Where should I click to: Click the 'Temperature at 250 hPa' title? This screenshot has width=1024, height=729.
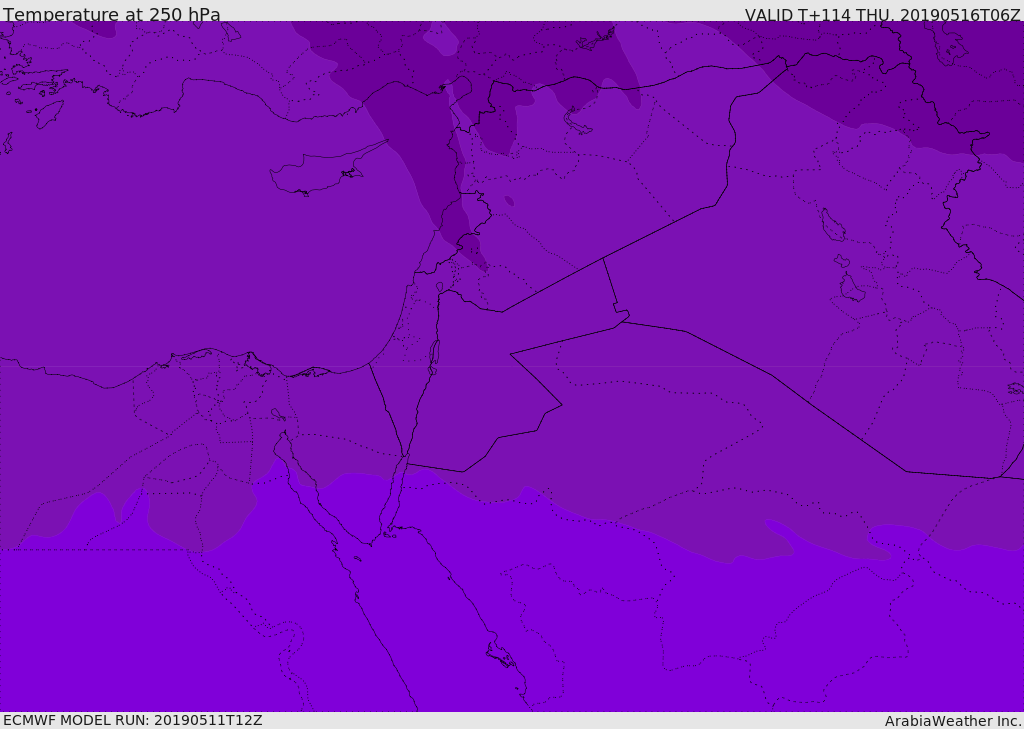(112, 14)
